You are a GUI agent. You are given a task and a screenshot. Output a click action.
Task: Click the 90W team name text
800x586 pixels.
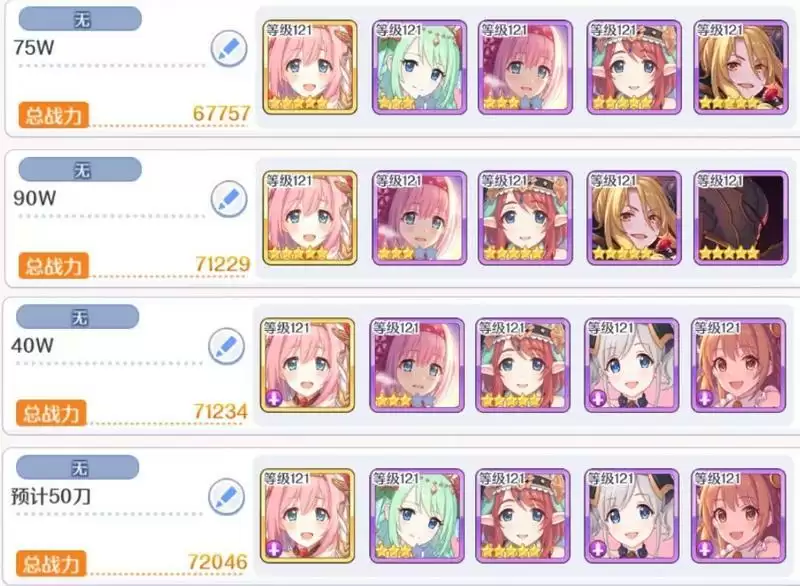coord(35,198)
